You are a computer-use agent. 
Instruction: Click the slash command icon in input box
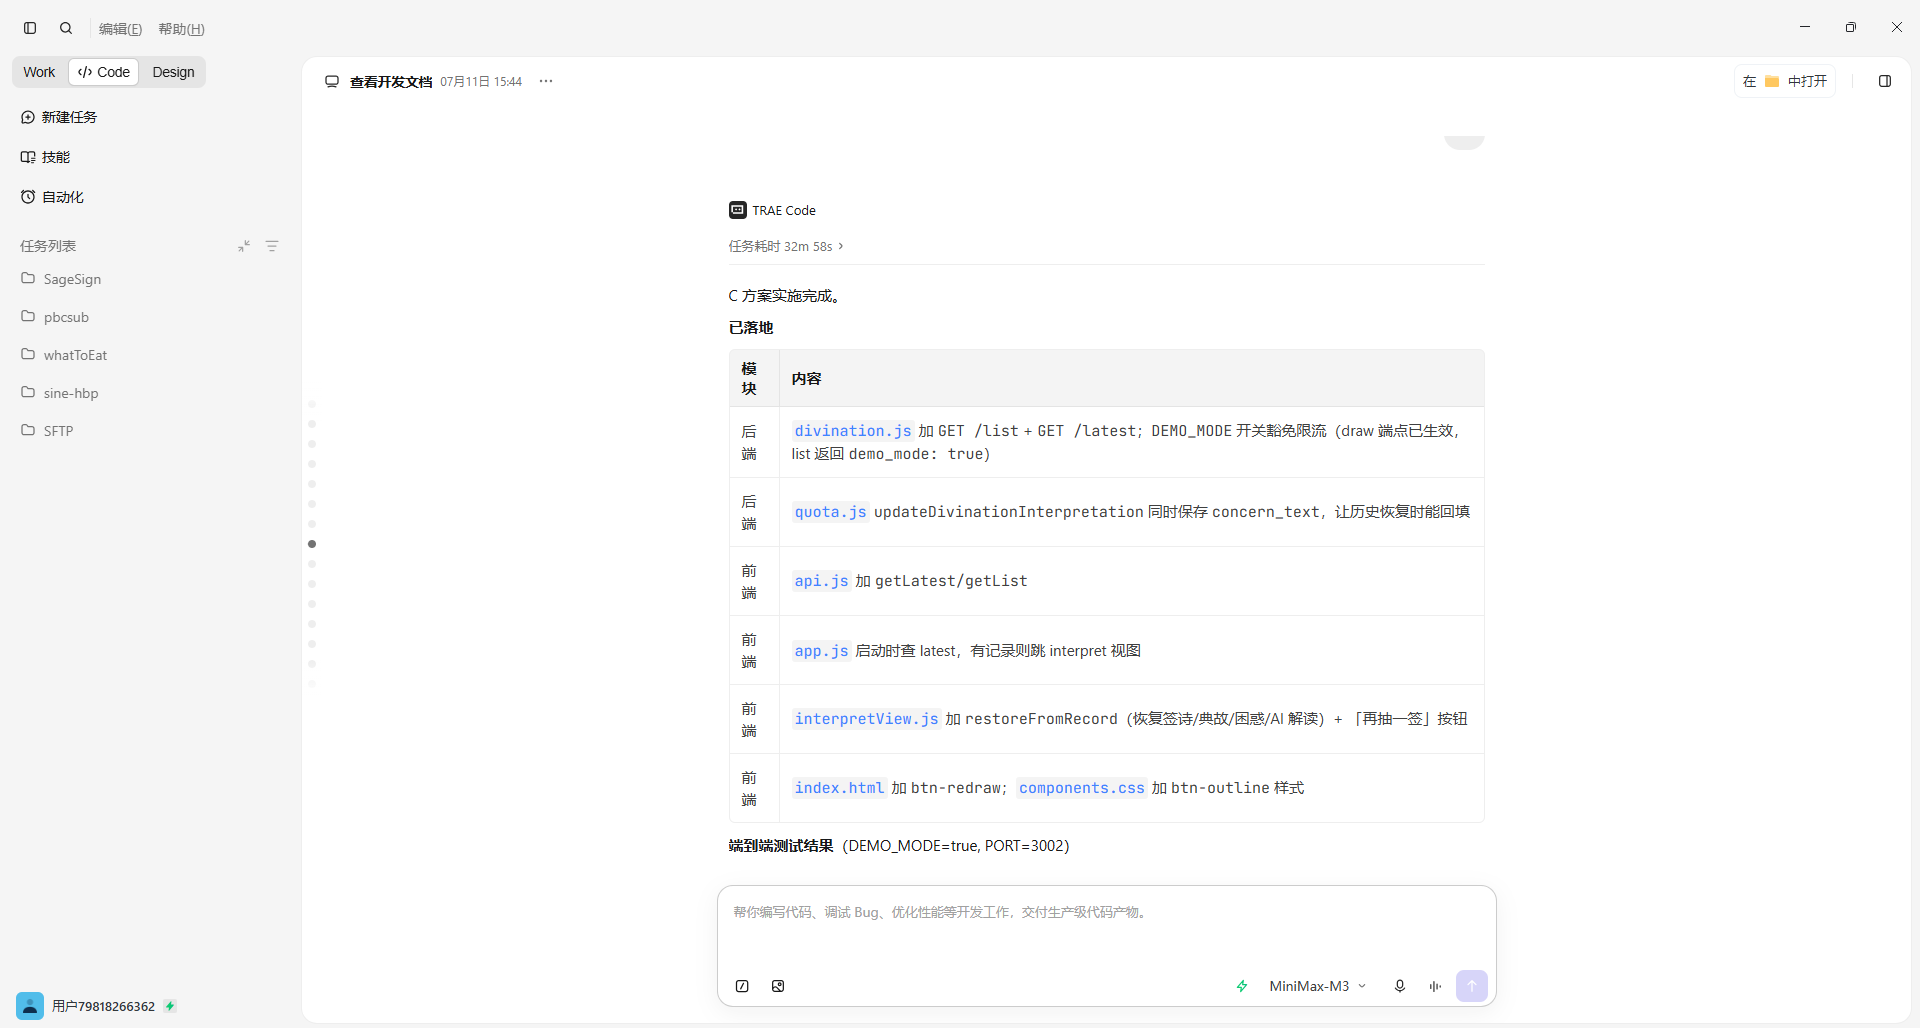tap(742, 986)
